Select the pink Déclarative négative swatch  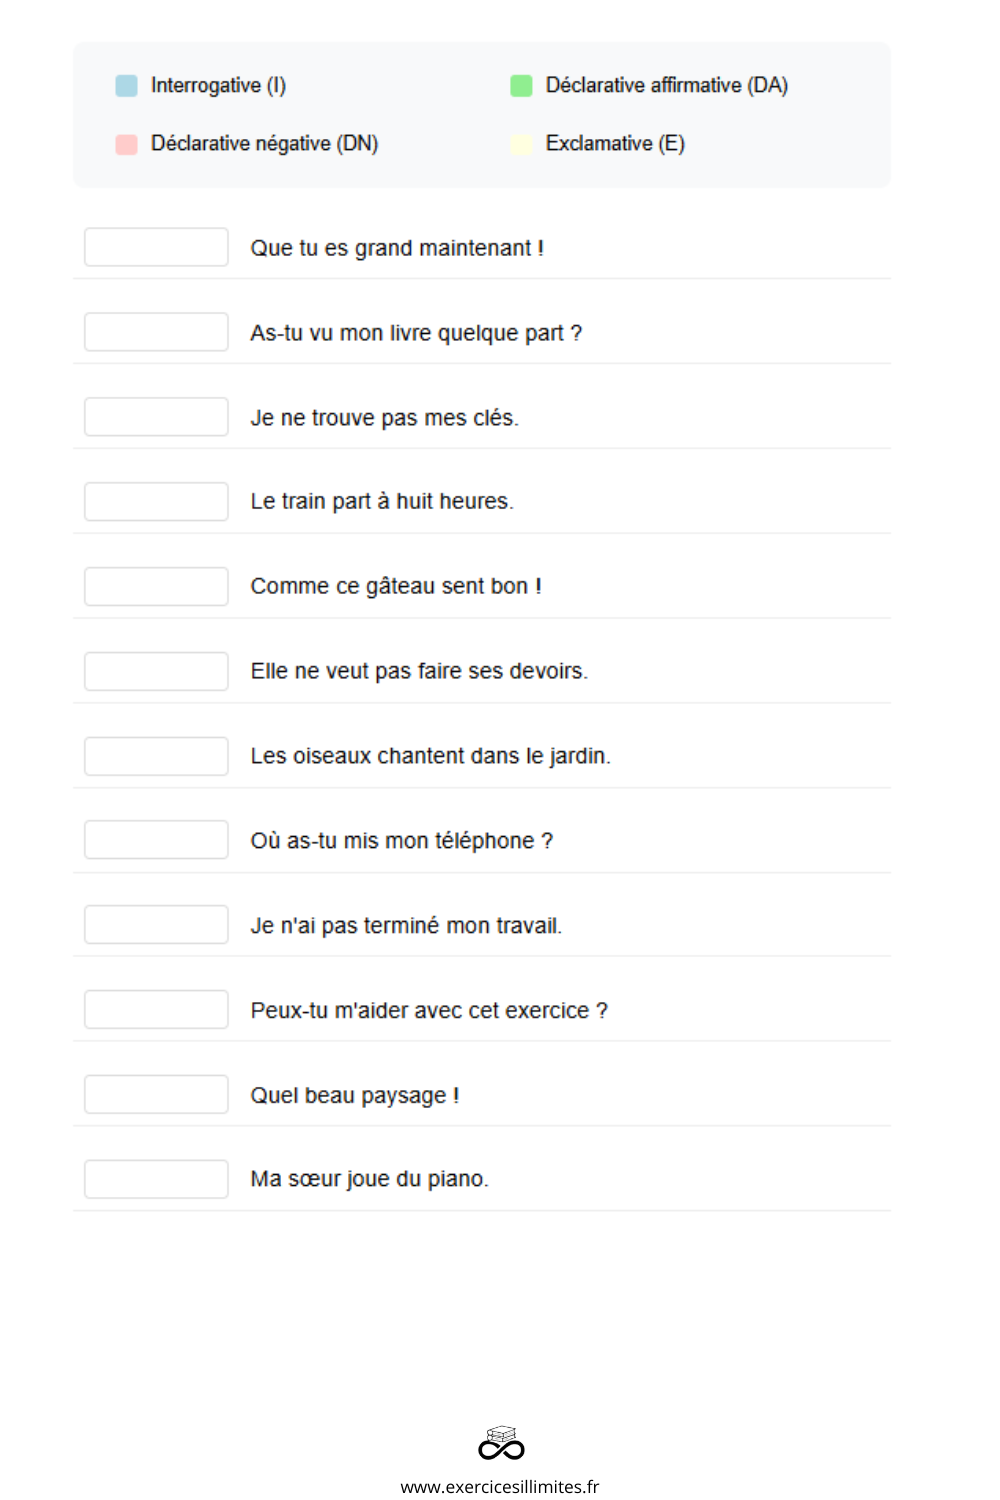[x=126, y=144]
